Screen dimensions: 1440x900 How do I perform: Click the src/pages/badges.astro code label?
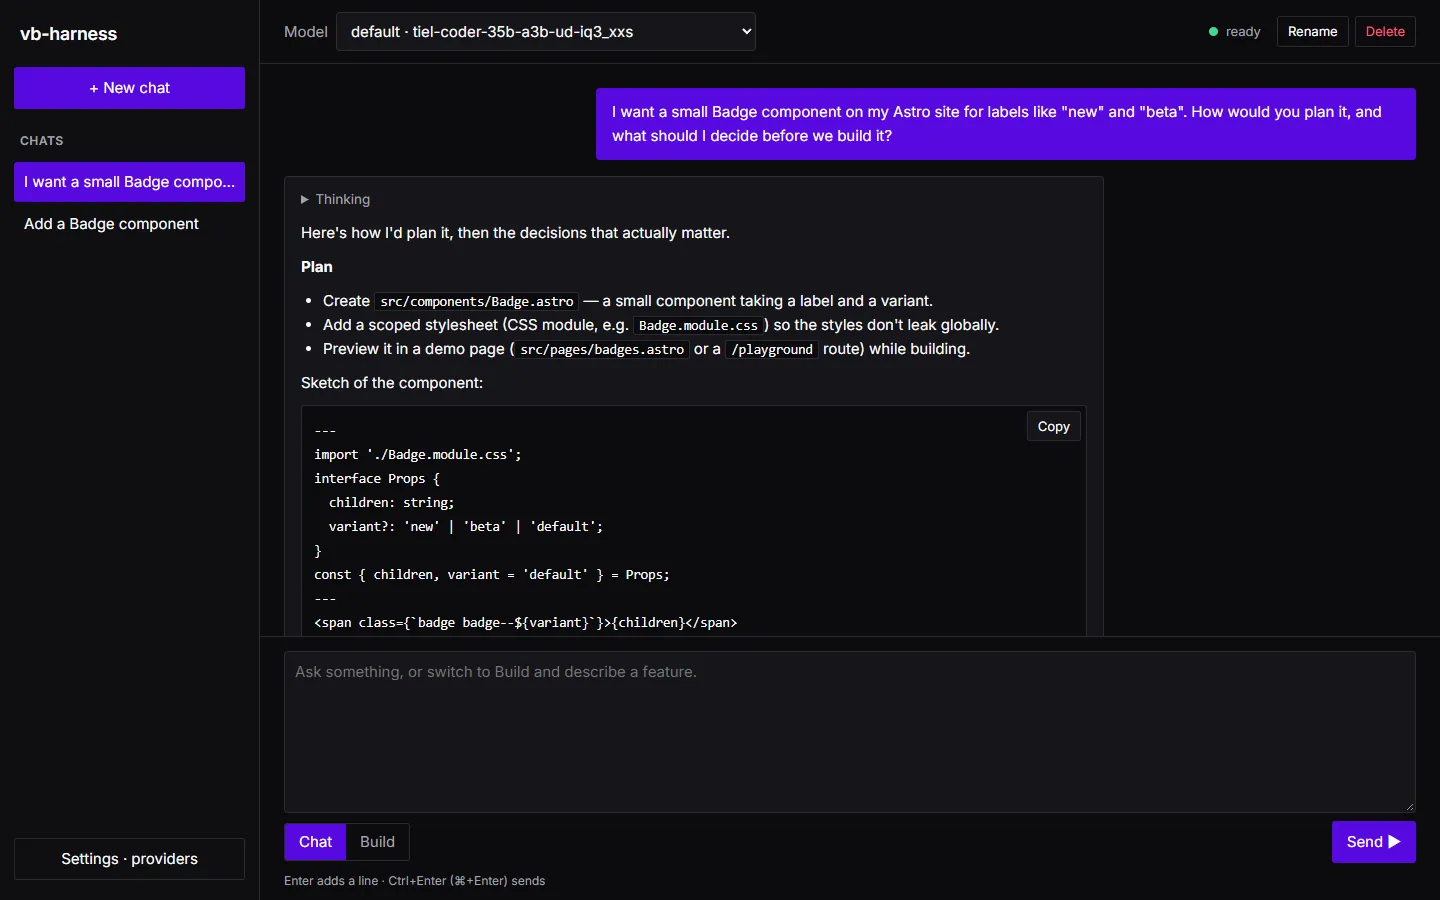coord(602,349)
